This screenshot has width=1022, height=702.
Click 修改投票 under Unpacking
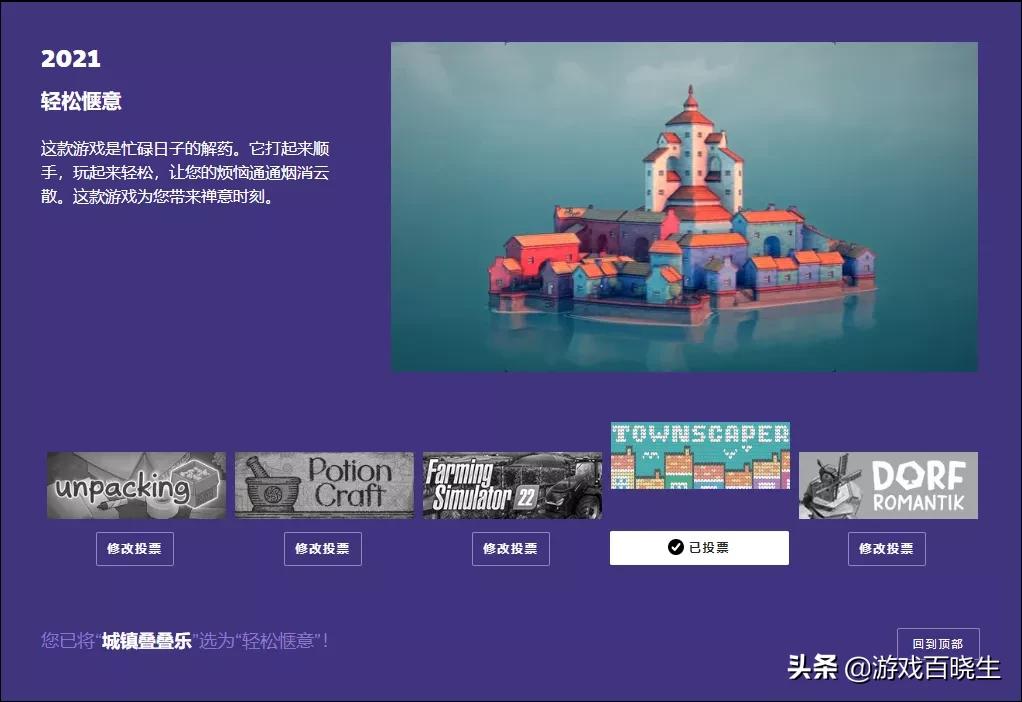pyautogui.click(x=135, y=548)
